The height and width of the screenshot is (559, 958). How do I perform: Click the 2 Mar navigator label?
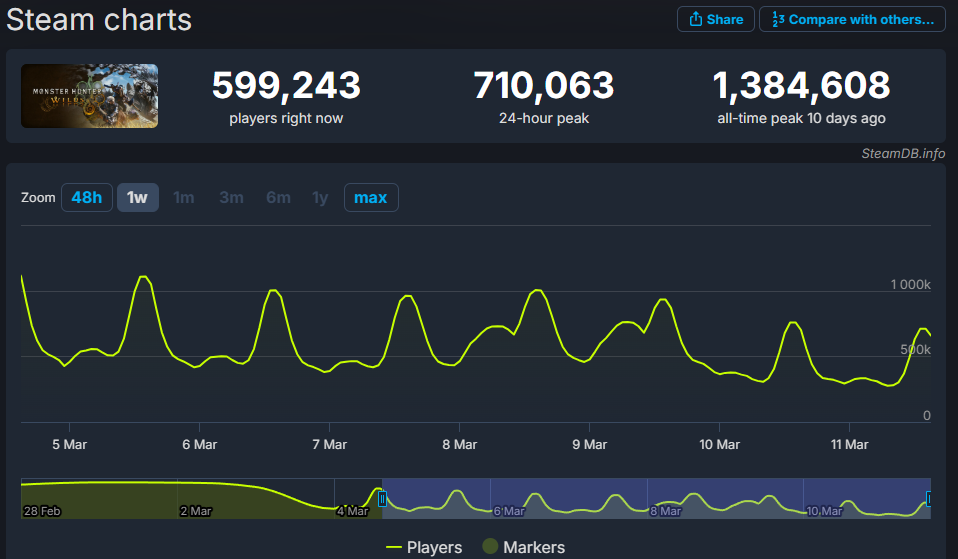point(196,511)
